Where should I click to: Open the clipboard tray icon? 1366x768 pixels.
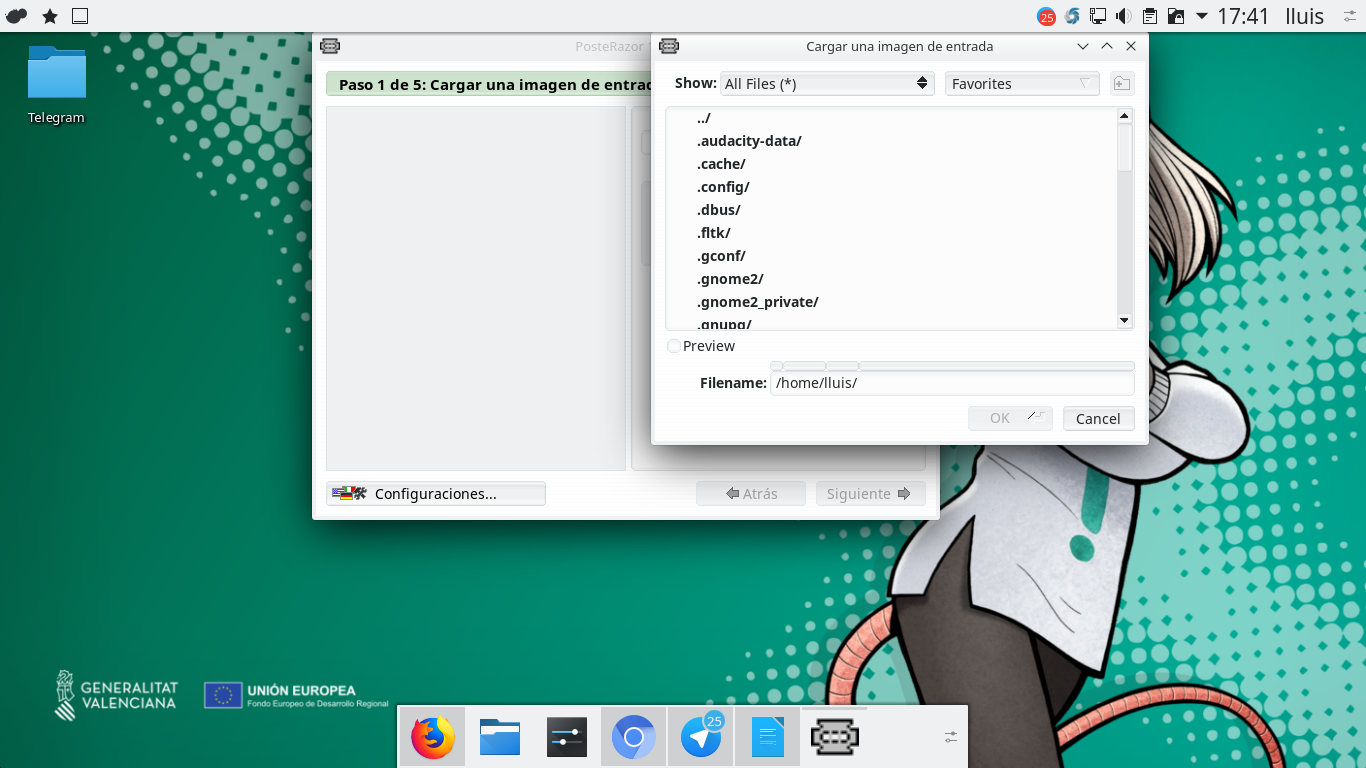(x=1150, y=16)
